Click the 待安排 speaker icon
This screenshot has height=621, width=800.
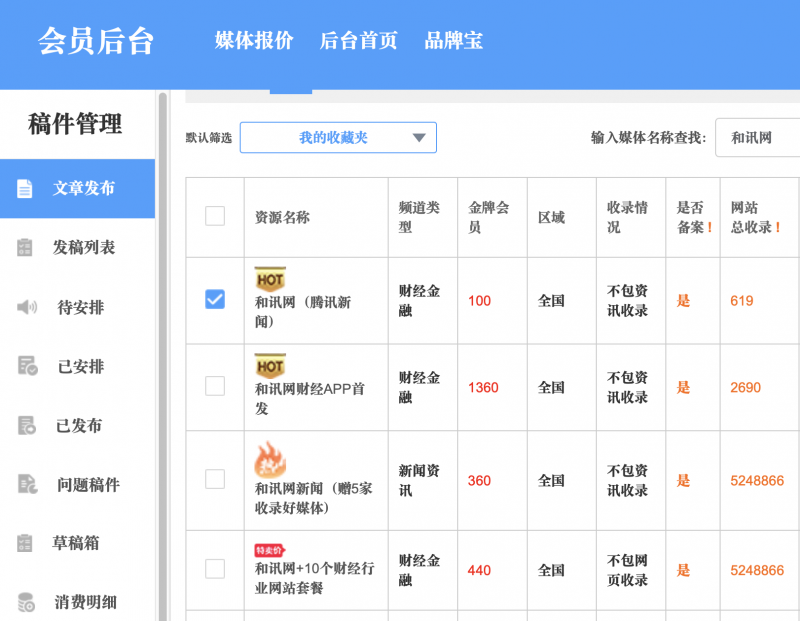(x=27, y=307)
